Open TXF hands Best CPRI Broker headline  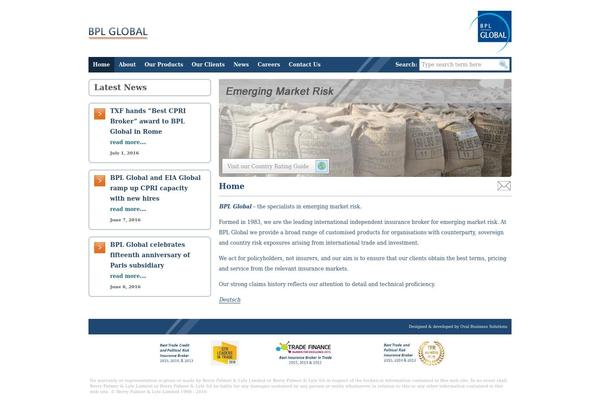tap(148, 121)
